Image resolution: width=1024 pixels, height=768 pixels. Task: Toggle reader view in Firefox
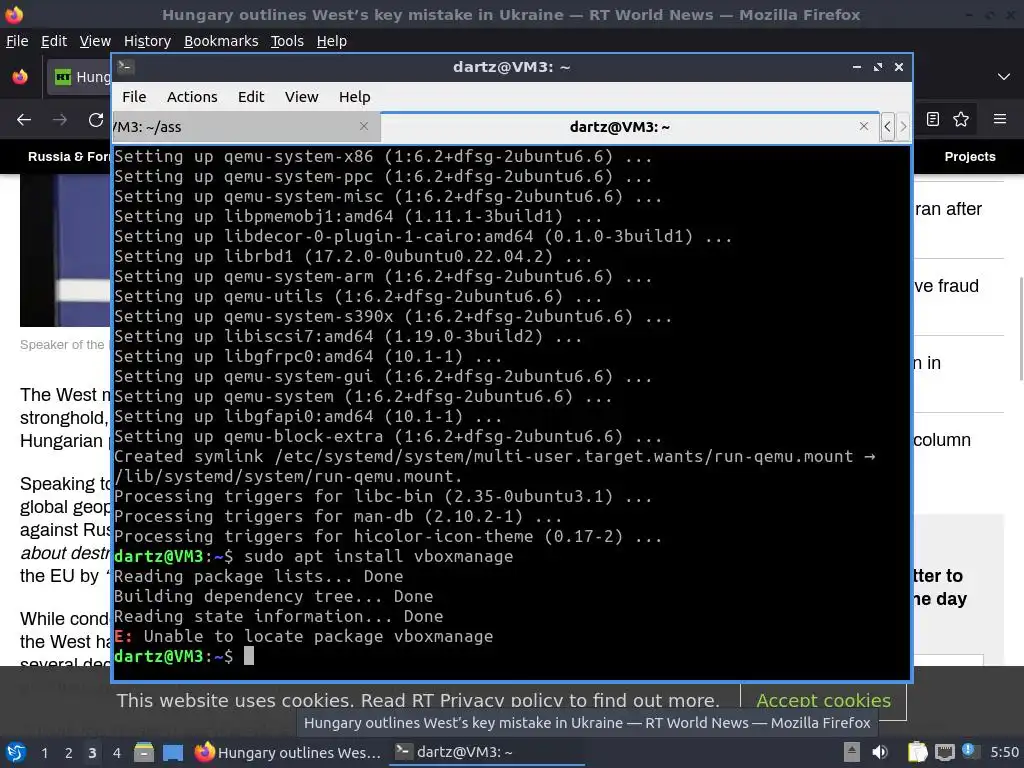coord(933,119)
